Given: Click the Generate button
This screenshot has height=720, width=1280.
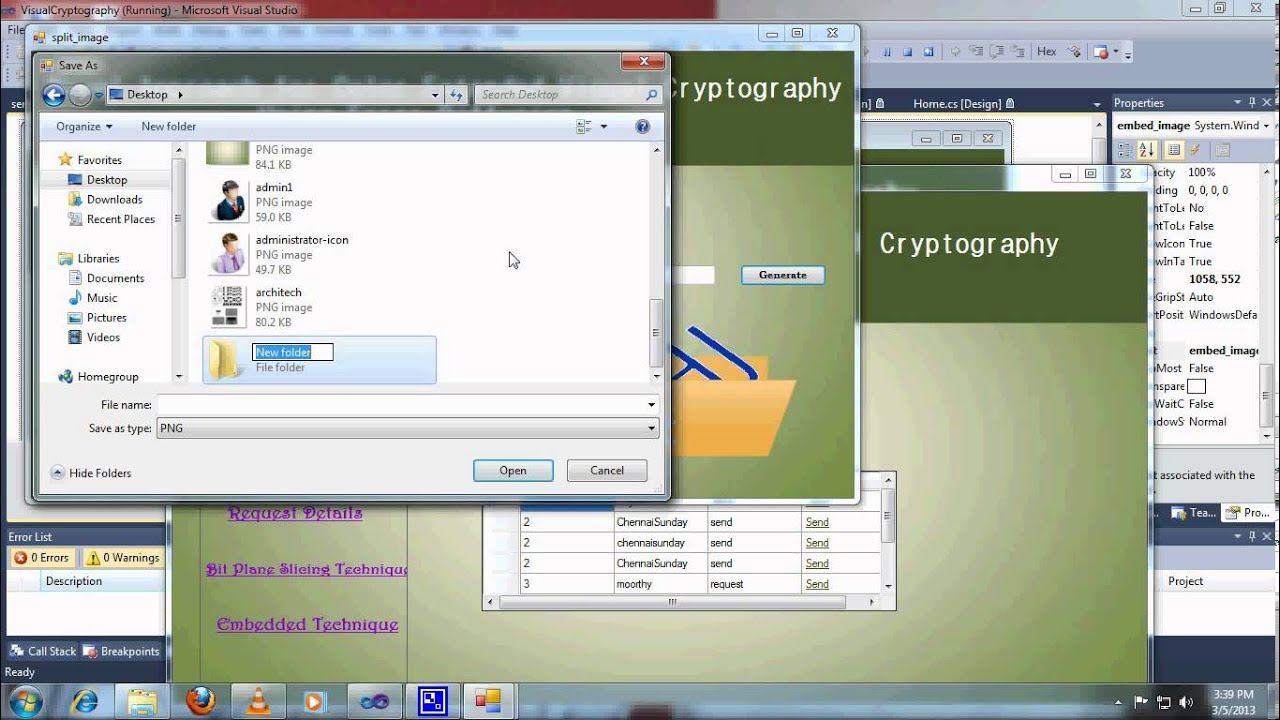Looking at the screenshot, I should 783,275.
